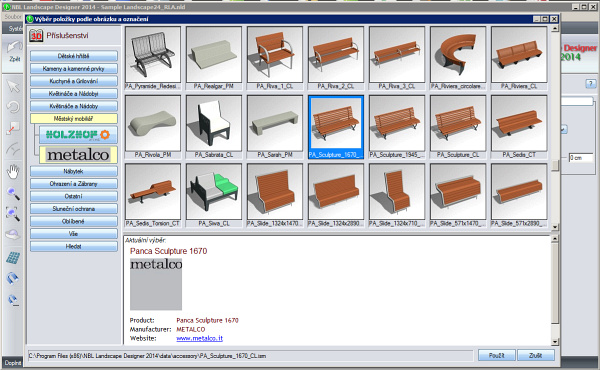Select the arrow pointer tool
600x370 pixels.
tap(13, 86)
